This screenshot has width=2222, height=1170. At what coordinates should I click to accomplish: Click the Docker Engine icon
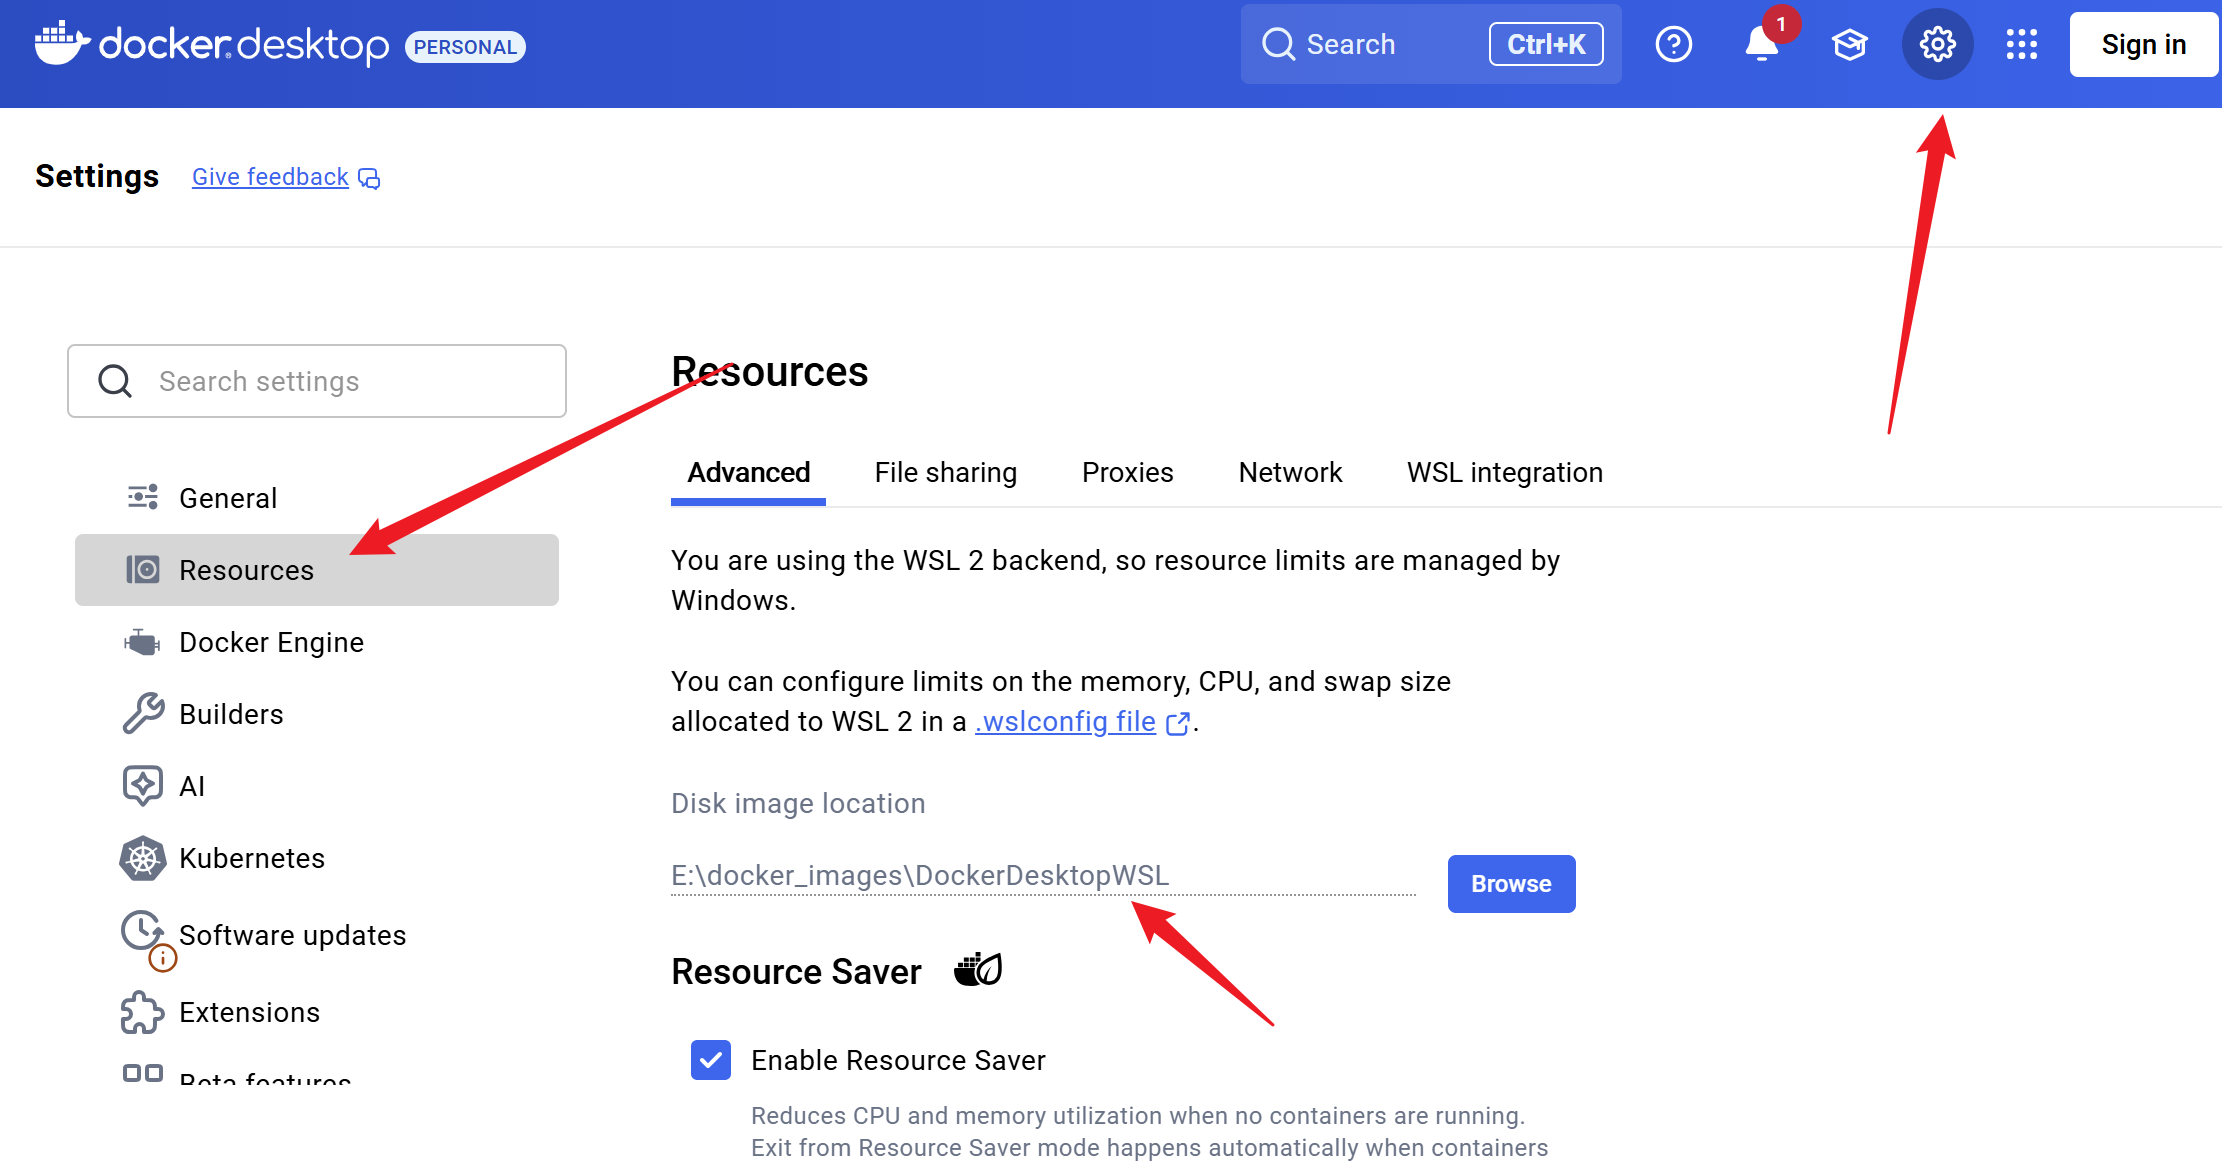pyautogui.click(x=143, y=642)
